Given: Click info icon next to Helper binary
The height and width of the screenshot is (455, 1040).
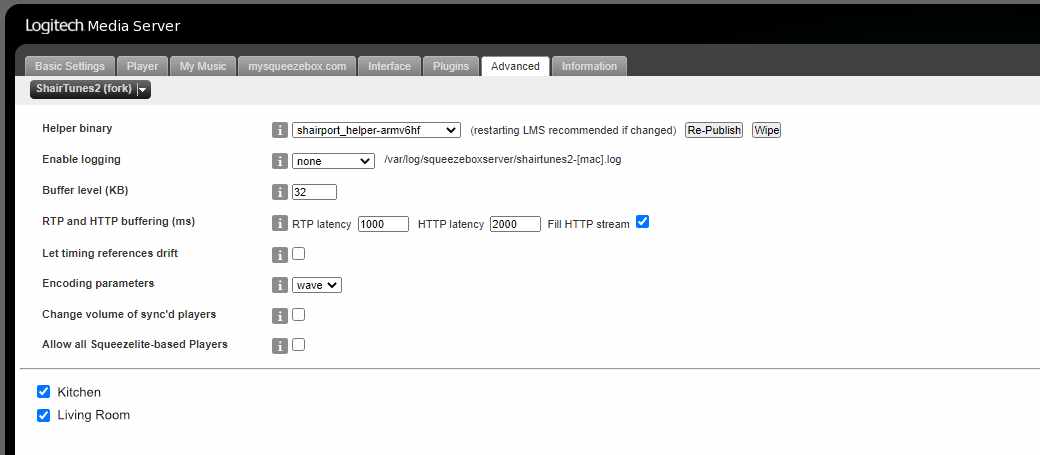Looking at the screenshot, I should (280, 130).
